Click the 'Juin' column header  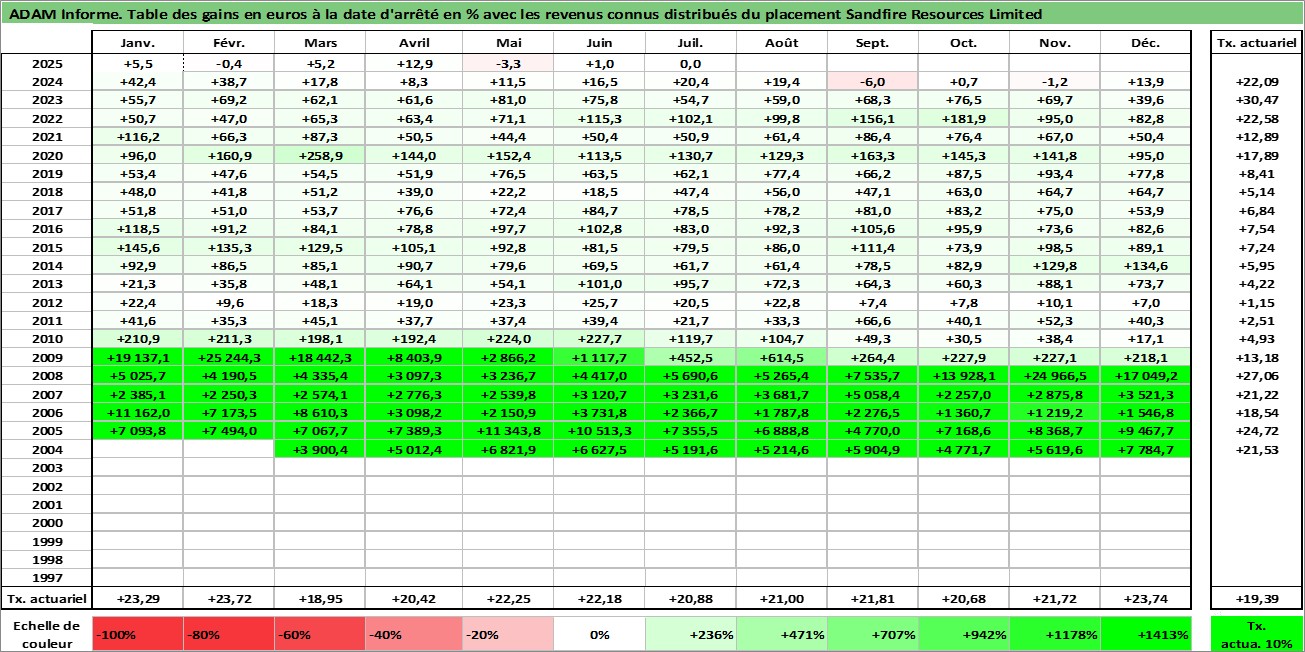tap(599, 43)
